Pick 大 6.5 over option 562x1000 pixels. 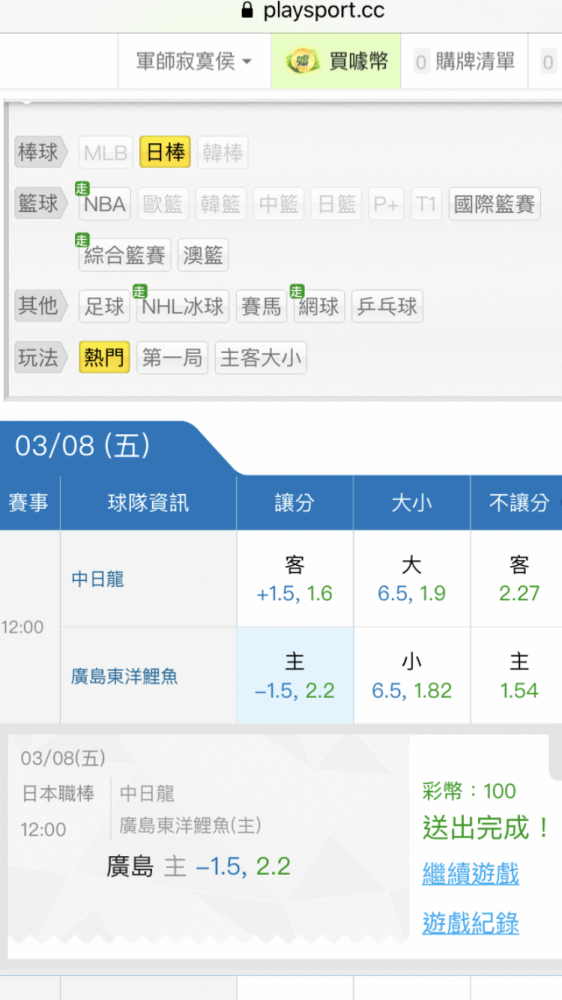pyautogui.click(x=411, y=578)
